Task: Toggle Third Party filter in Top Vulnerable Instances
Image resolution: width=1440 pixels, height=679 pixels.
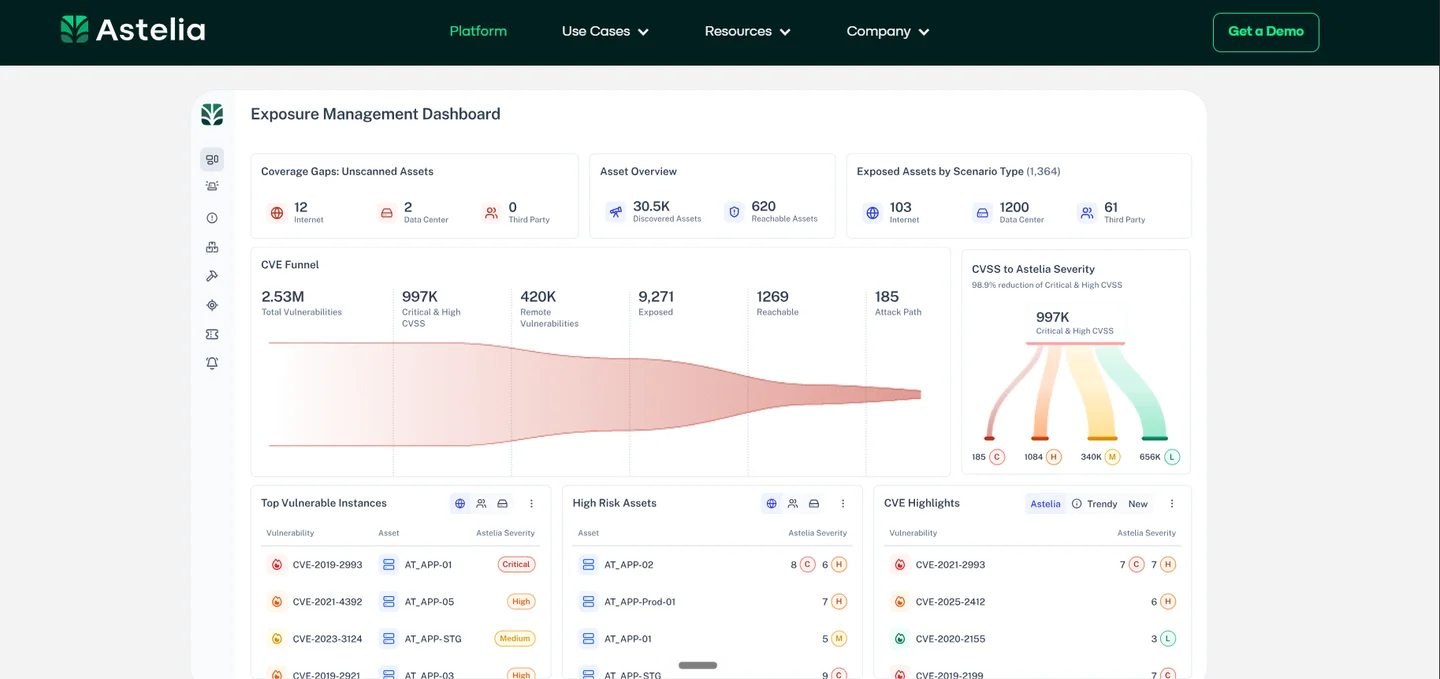Action: (481, 504)
